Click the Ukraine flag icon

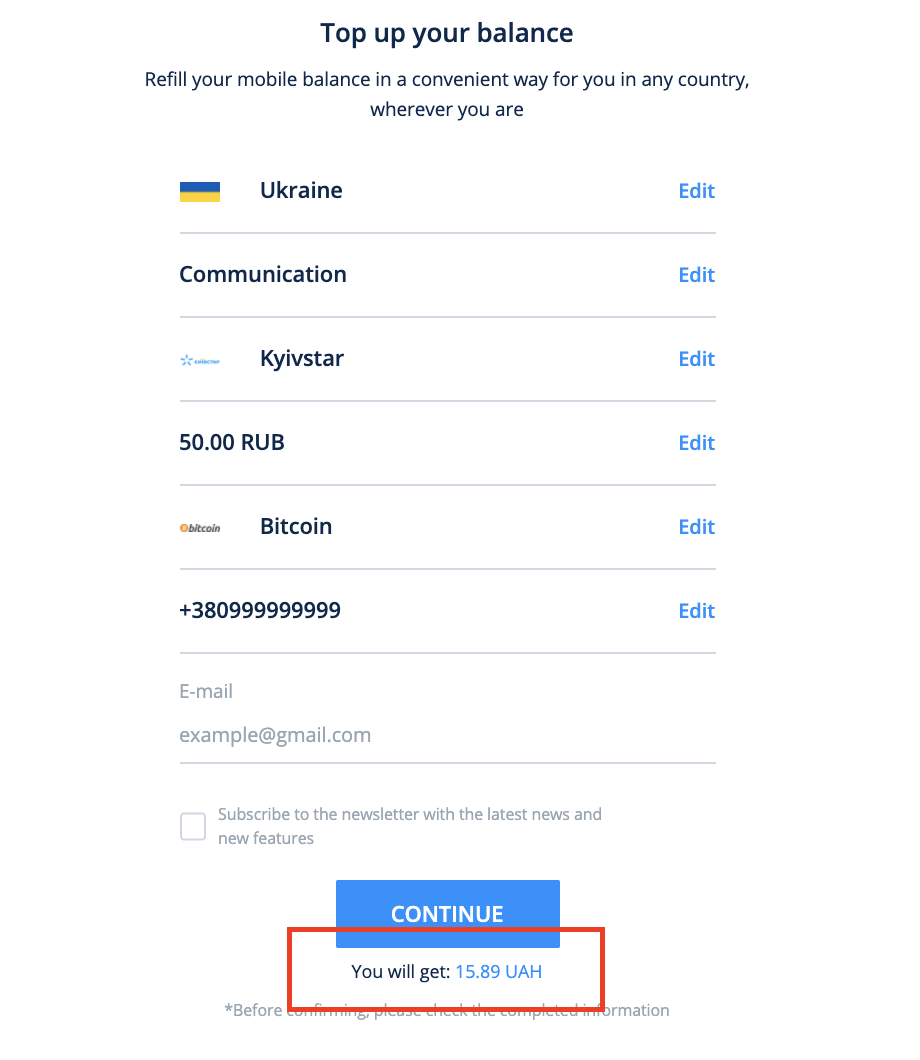[x=200, y=191]
